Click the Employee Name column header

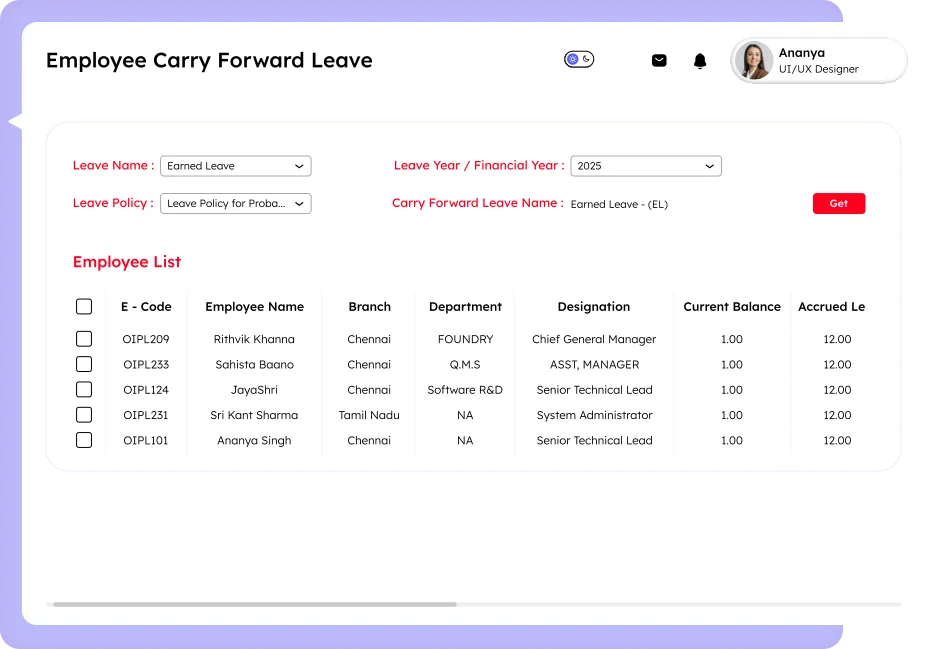254,306
